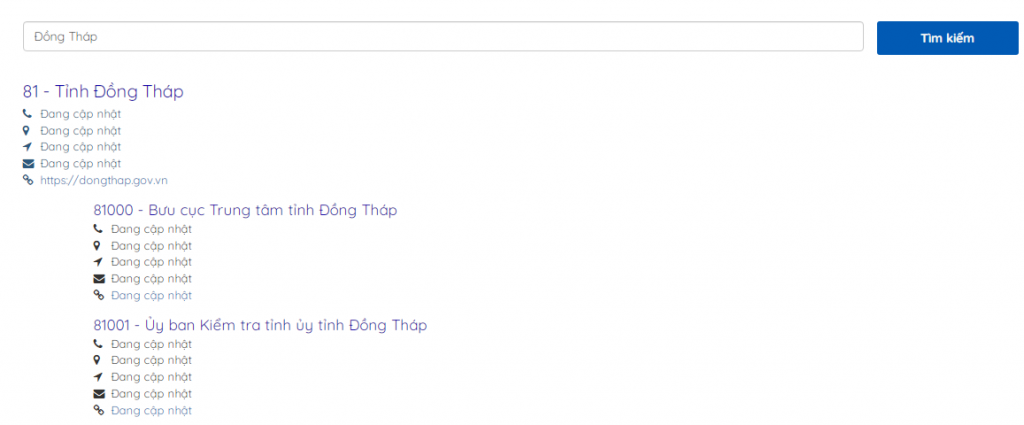Screen dimensions: 1024x425
Task: Click envelope icon under Tỉnh Đồng Tháp
Action: [28, 164]
